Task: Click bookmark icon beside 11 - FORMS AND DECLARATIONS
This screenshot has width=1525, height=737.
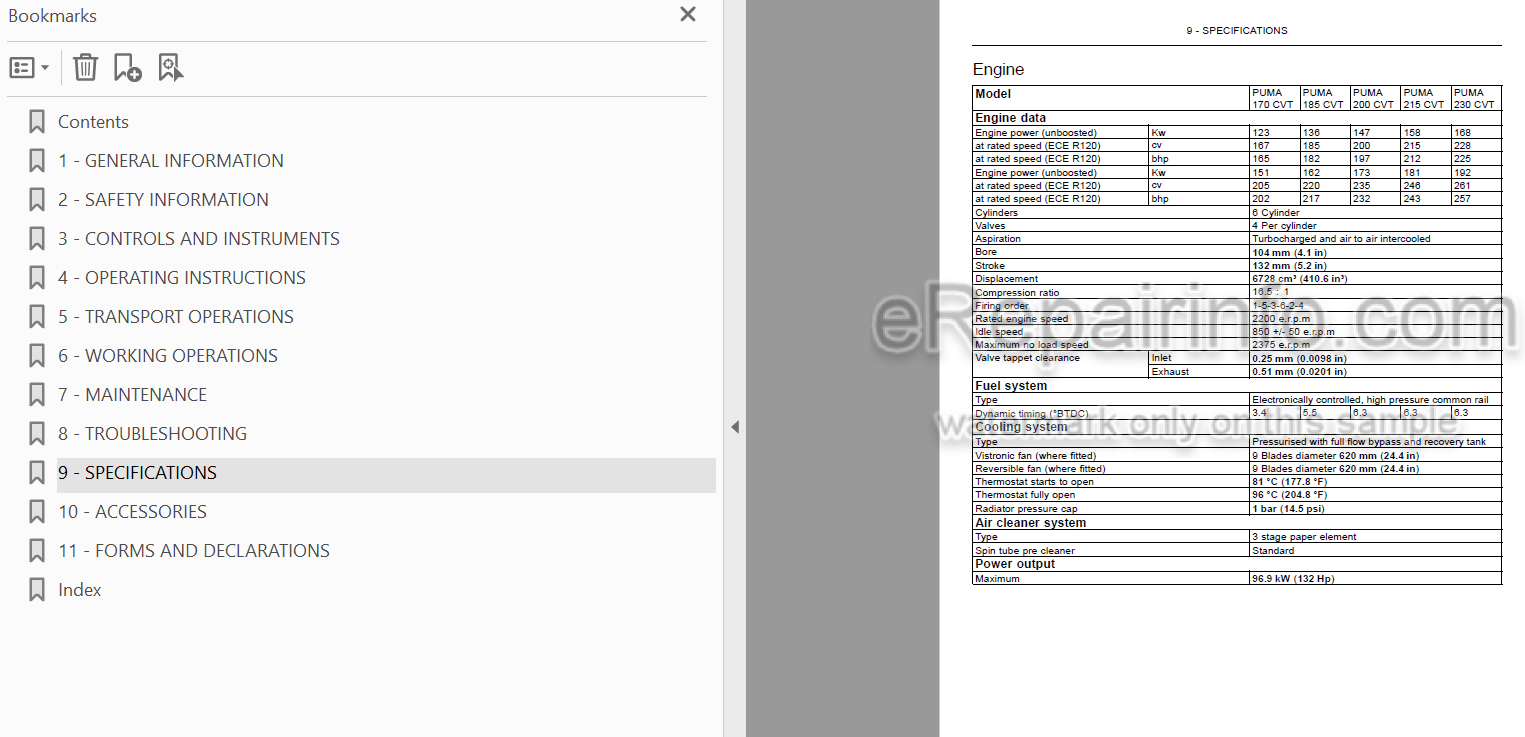Action: click(37, 551)
